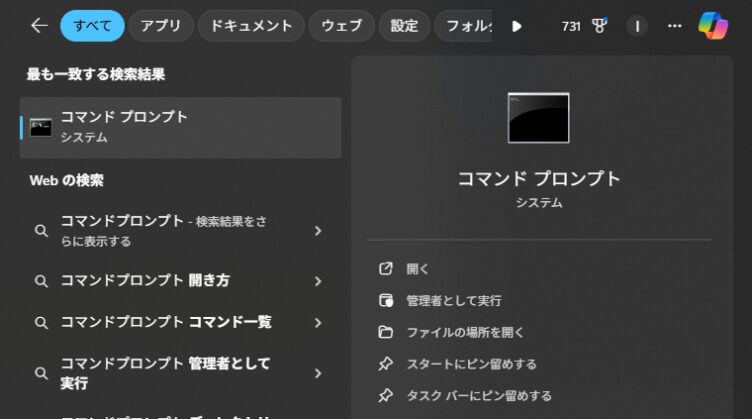
Task: Click the search icon beside コマンドプロンプト 開き方
Action: (41, 281)
